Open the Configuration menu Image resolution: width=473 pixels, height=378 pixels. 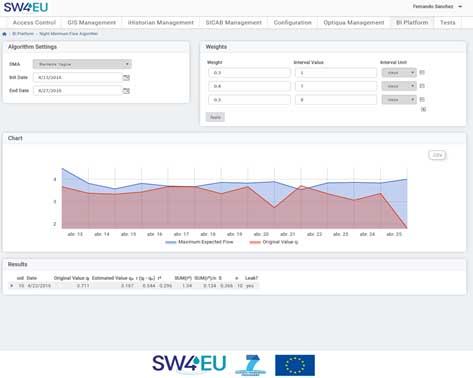[x=293, y=23]
